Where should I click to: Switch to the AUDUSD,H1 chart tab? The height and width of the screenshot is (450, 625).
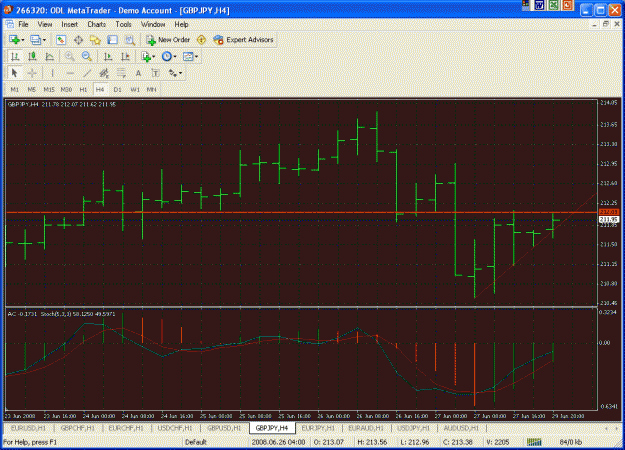click(x=461, y=428)
